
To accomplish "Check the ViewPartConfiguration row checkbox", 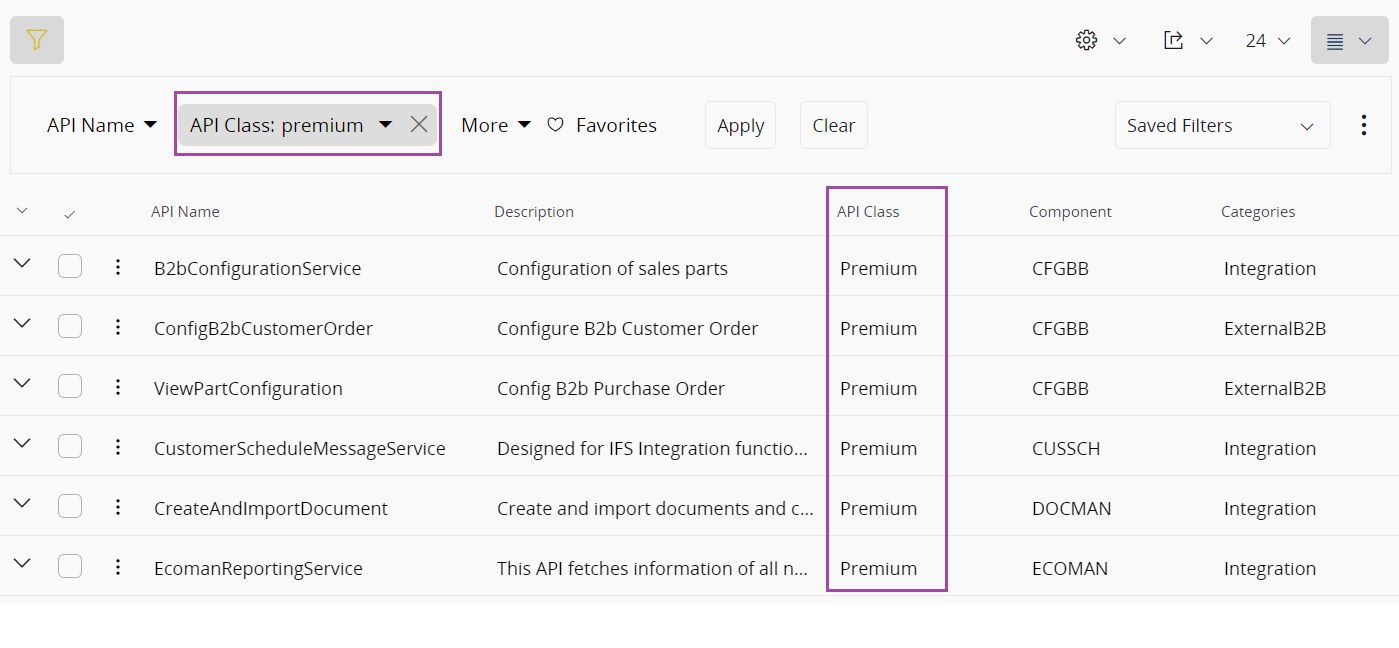I will coord(70,387).
